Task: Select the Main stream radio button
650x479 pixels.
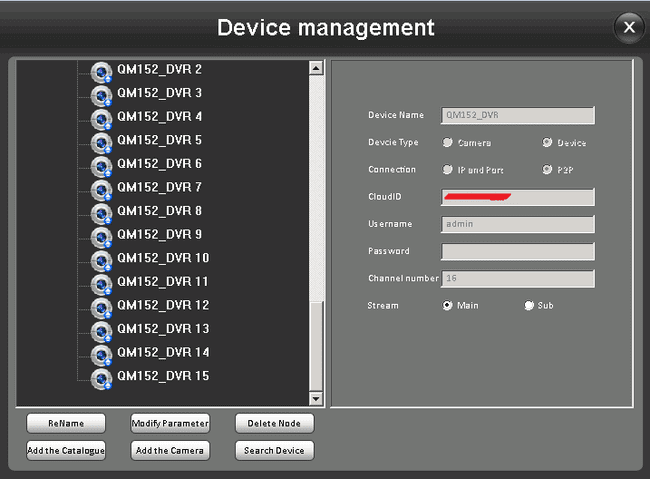Action: point(447,306)
